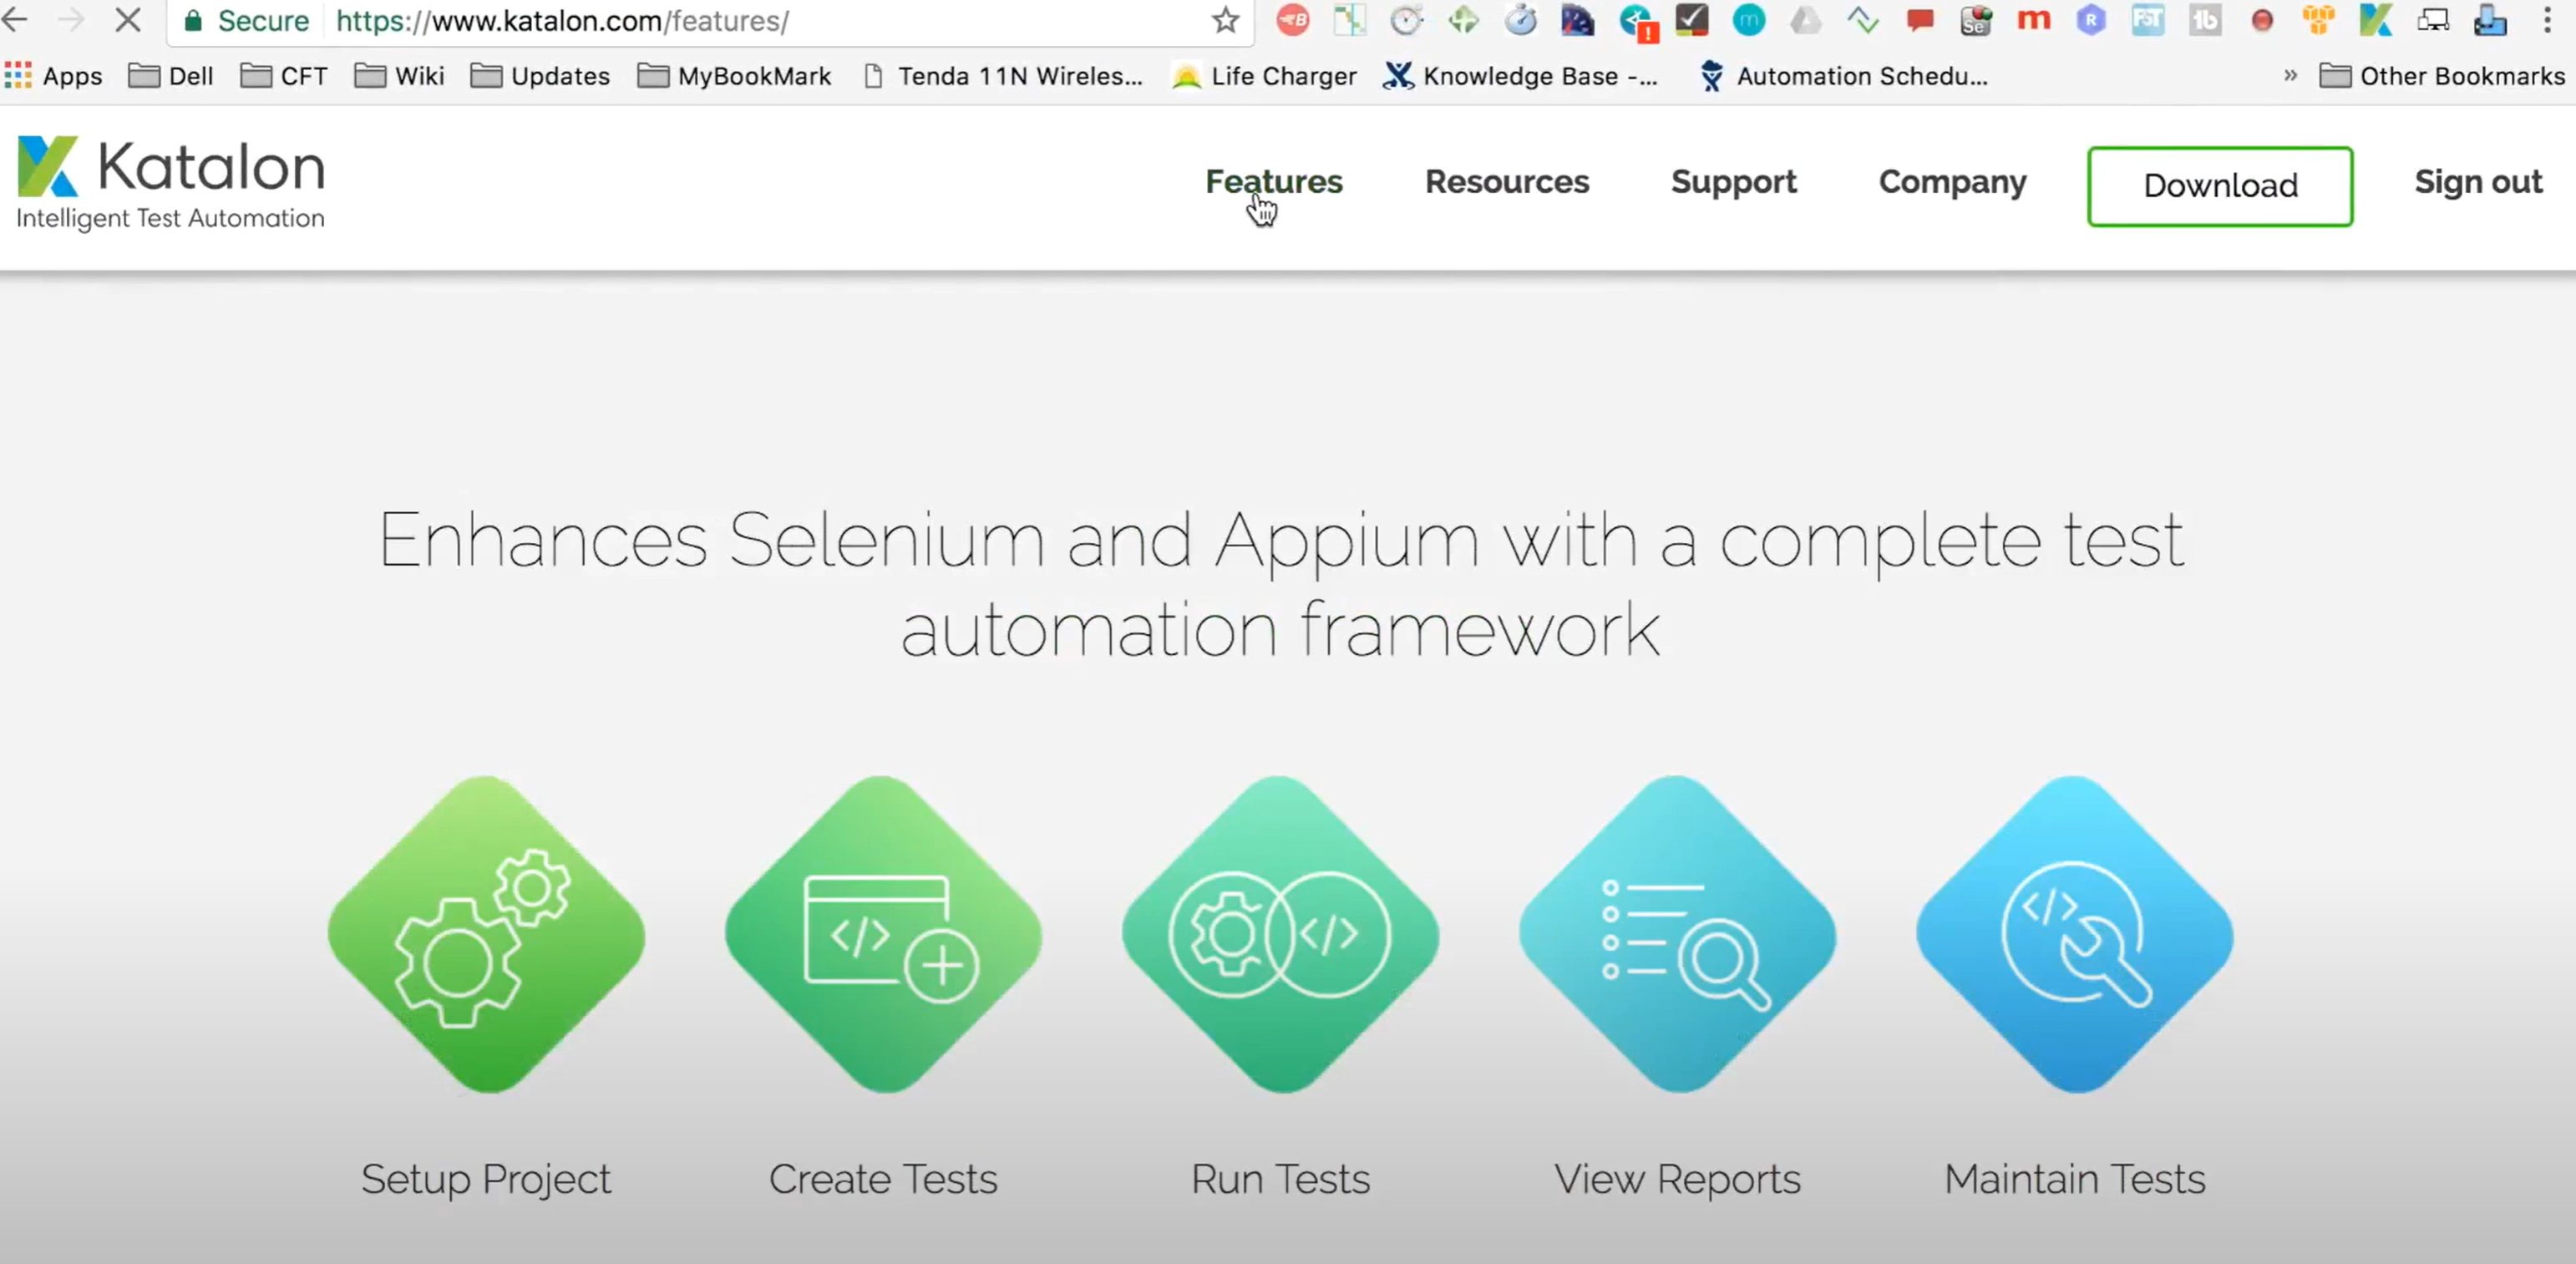
Task: Click the browser forward arrow
Action: tap(71, 19)
